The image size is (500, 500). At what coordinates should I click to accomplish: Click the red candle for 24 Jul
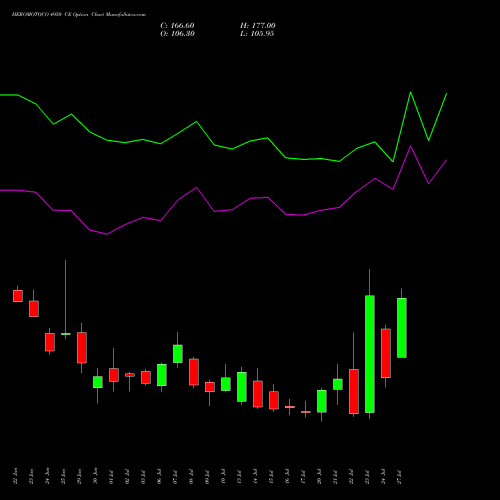point(386,353)
